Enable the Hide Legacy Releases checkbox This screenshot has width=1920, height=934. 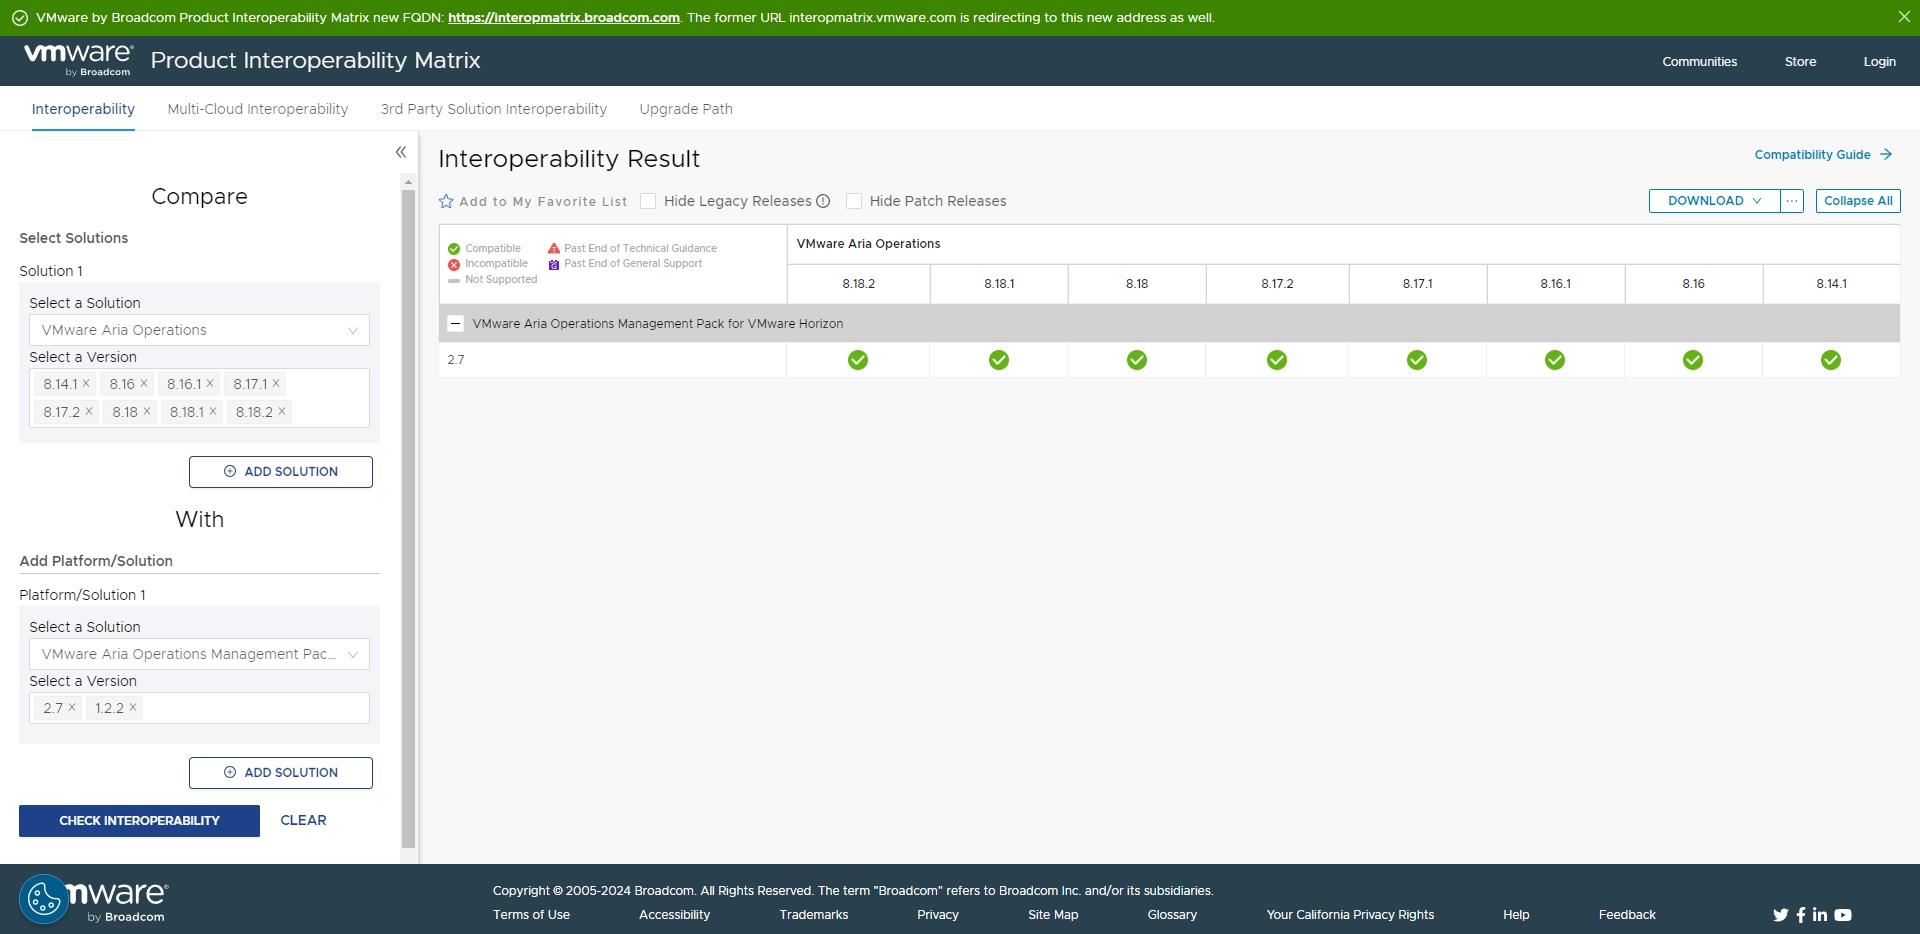click(648, 201)
